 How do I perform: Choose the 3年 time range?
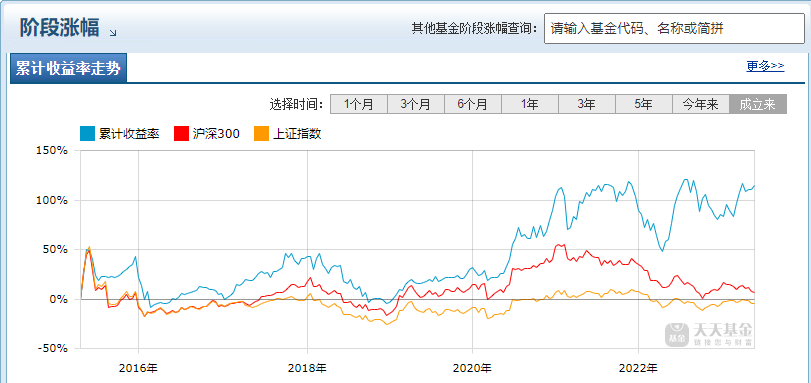tap(587, 104)
